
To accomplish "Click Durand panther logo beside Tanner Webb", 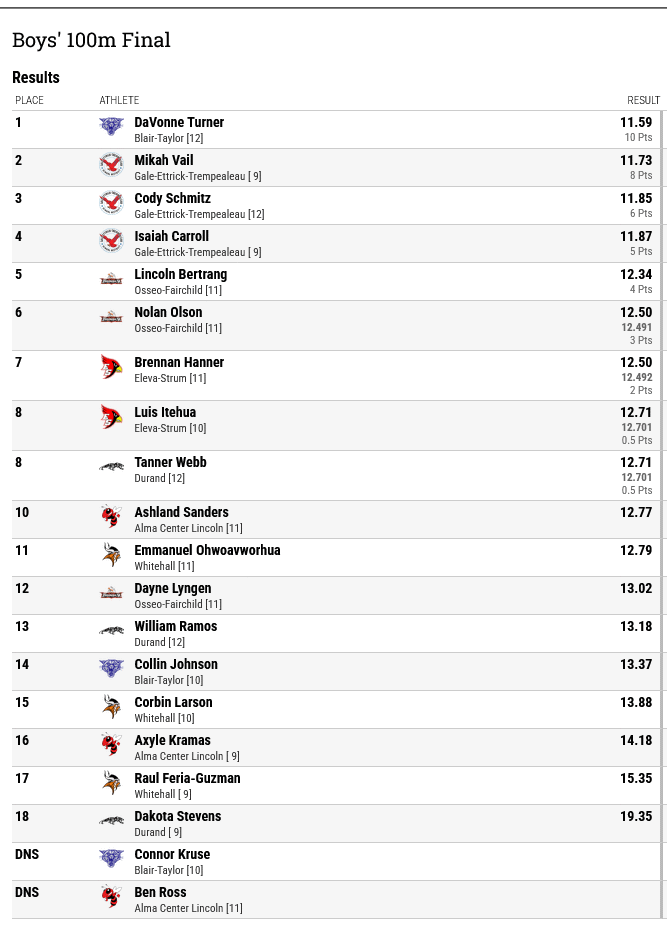I will (111, 467).
